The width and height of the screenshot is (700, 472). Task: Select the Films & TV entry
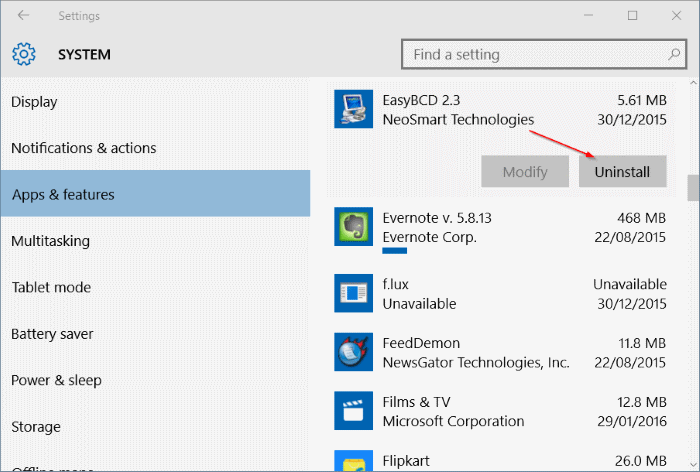click(x=500, y=411)
